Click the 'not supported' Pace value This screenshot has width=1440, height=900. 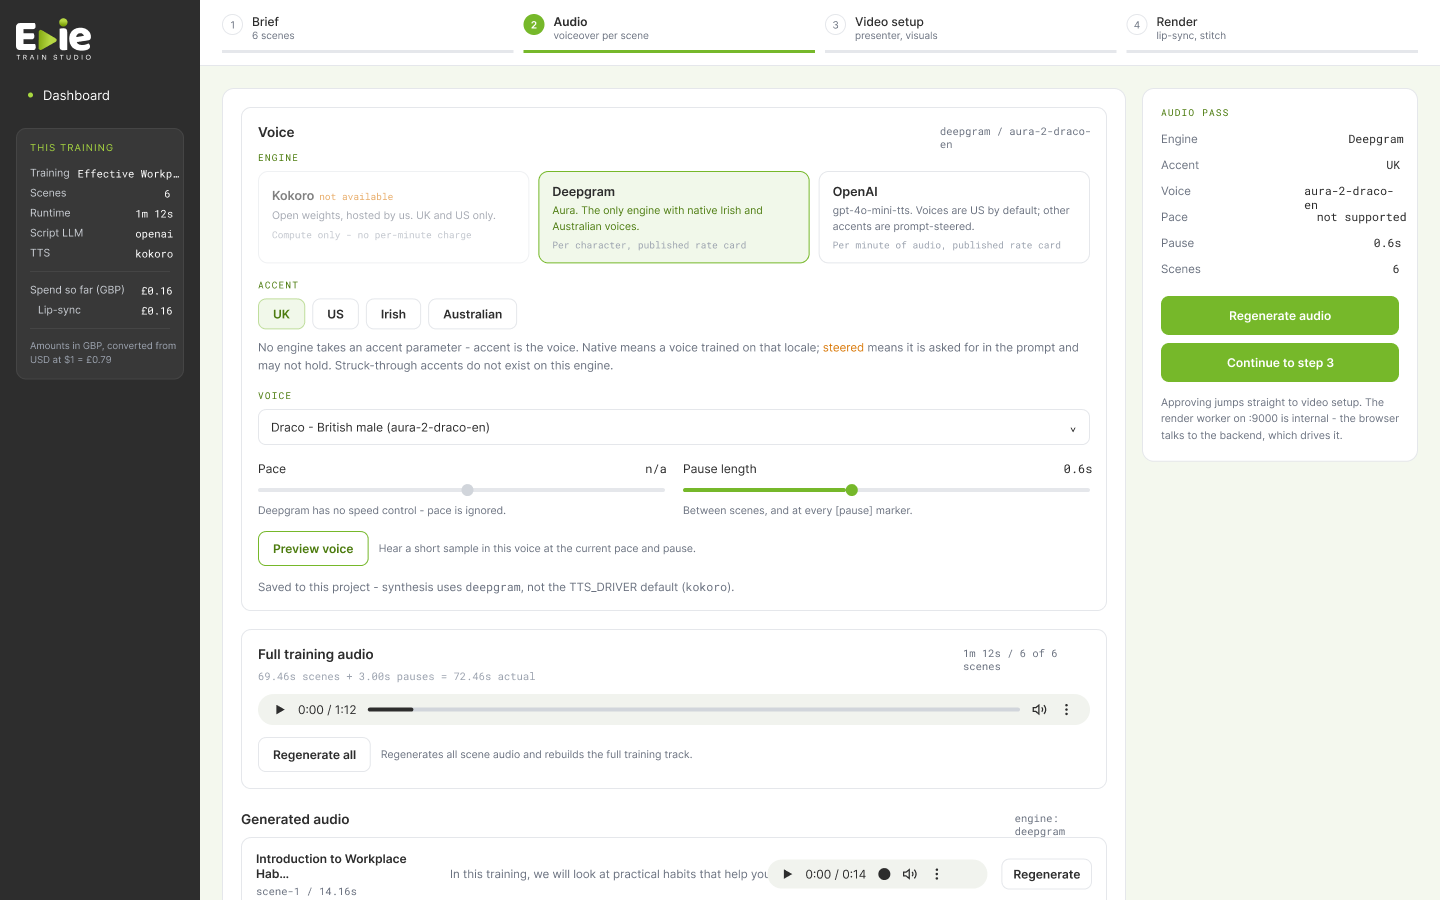click(x=1361, y=217)
